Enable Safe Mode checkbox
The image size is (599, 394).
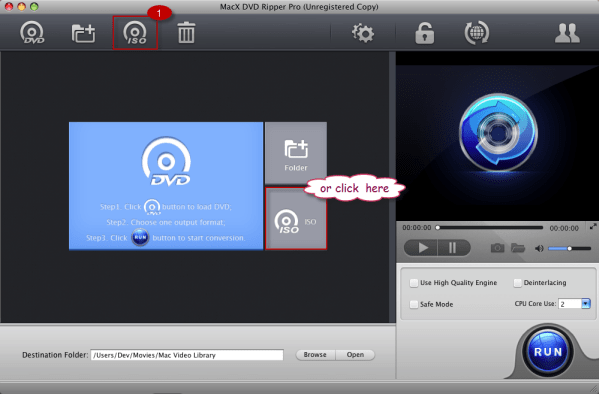(x=414, y=304)
